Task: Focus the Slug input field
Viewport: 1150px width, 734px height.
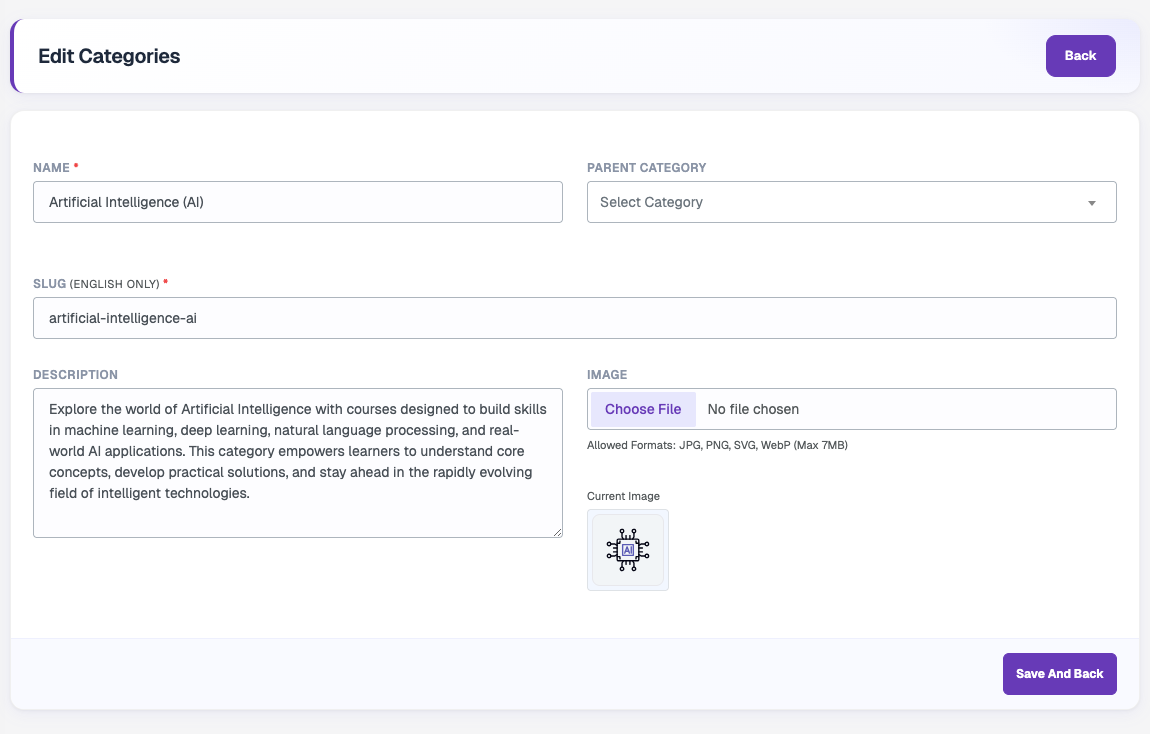Action: click(574, 318)
